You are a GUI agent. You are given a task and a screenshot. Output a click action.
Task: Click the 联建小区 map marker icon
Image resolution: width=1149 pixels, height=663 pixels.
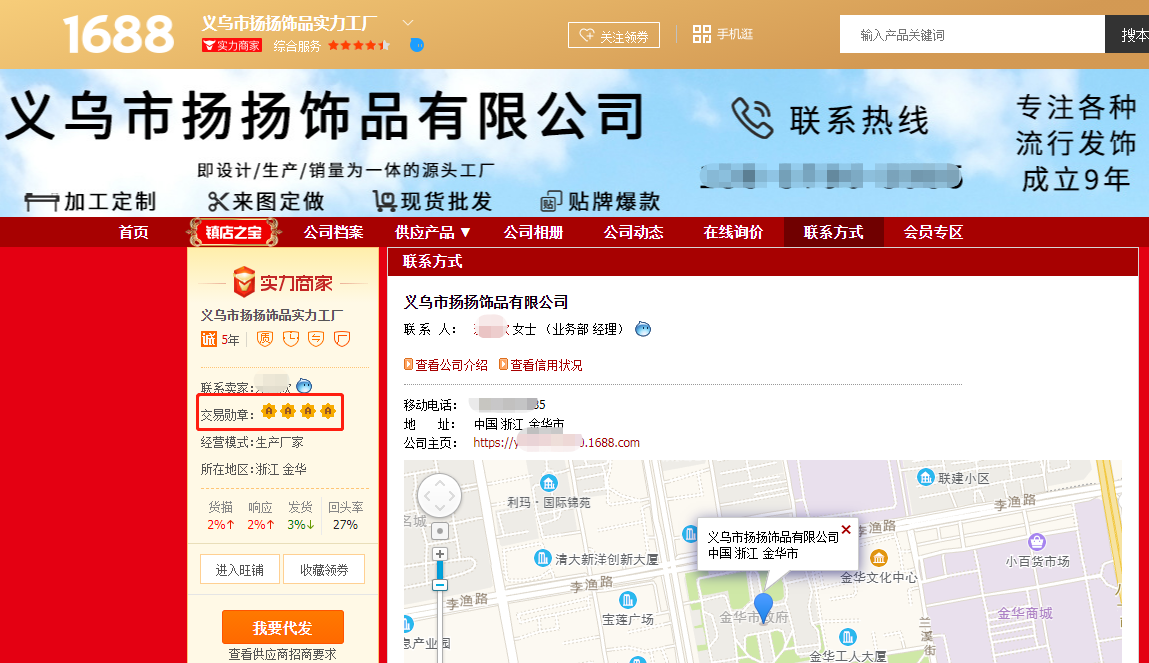pyautogui.click(x=926, y=477)
